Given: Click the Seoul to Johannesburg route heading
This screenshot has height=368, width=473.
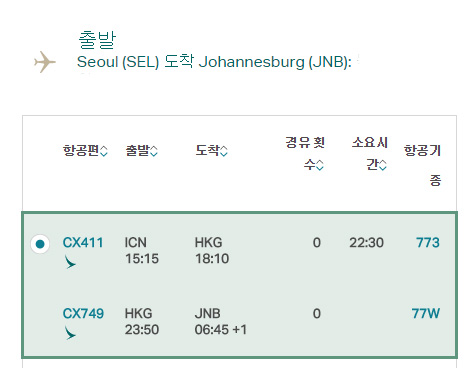Looking at the screenshot, I should coord(214,62).
